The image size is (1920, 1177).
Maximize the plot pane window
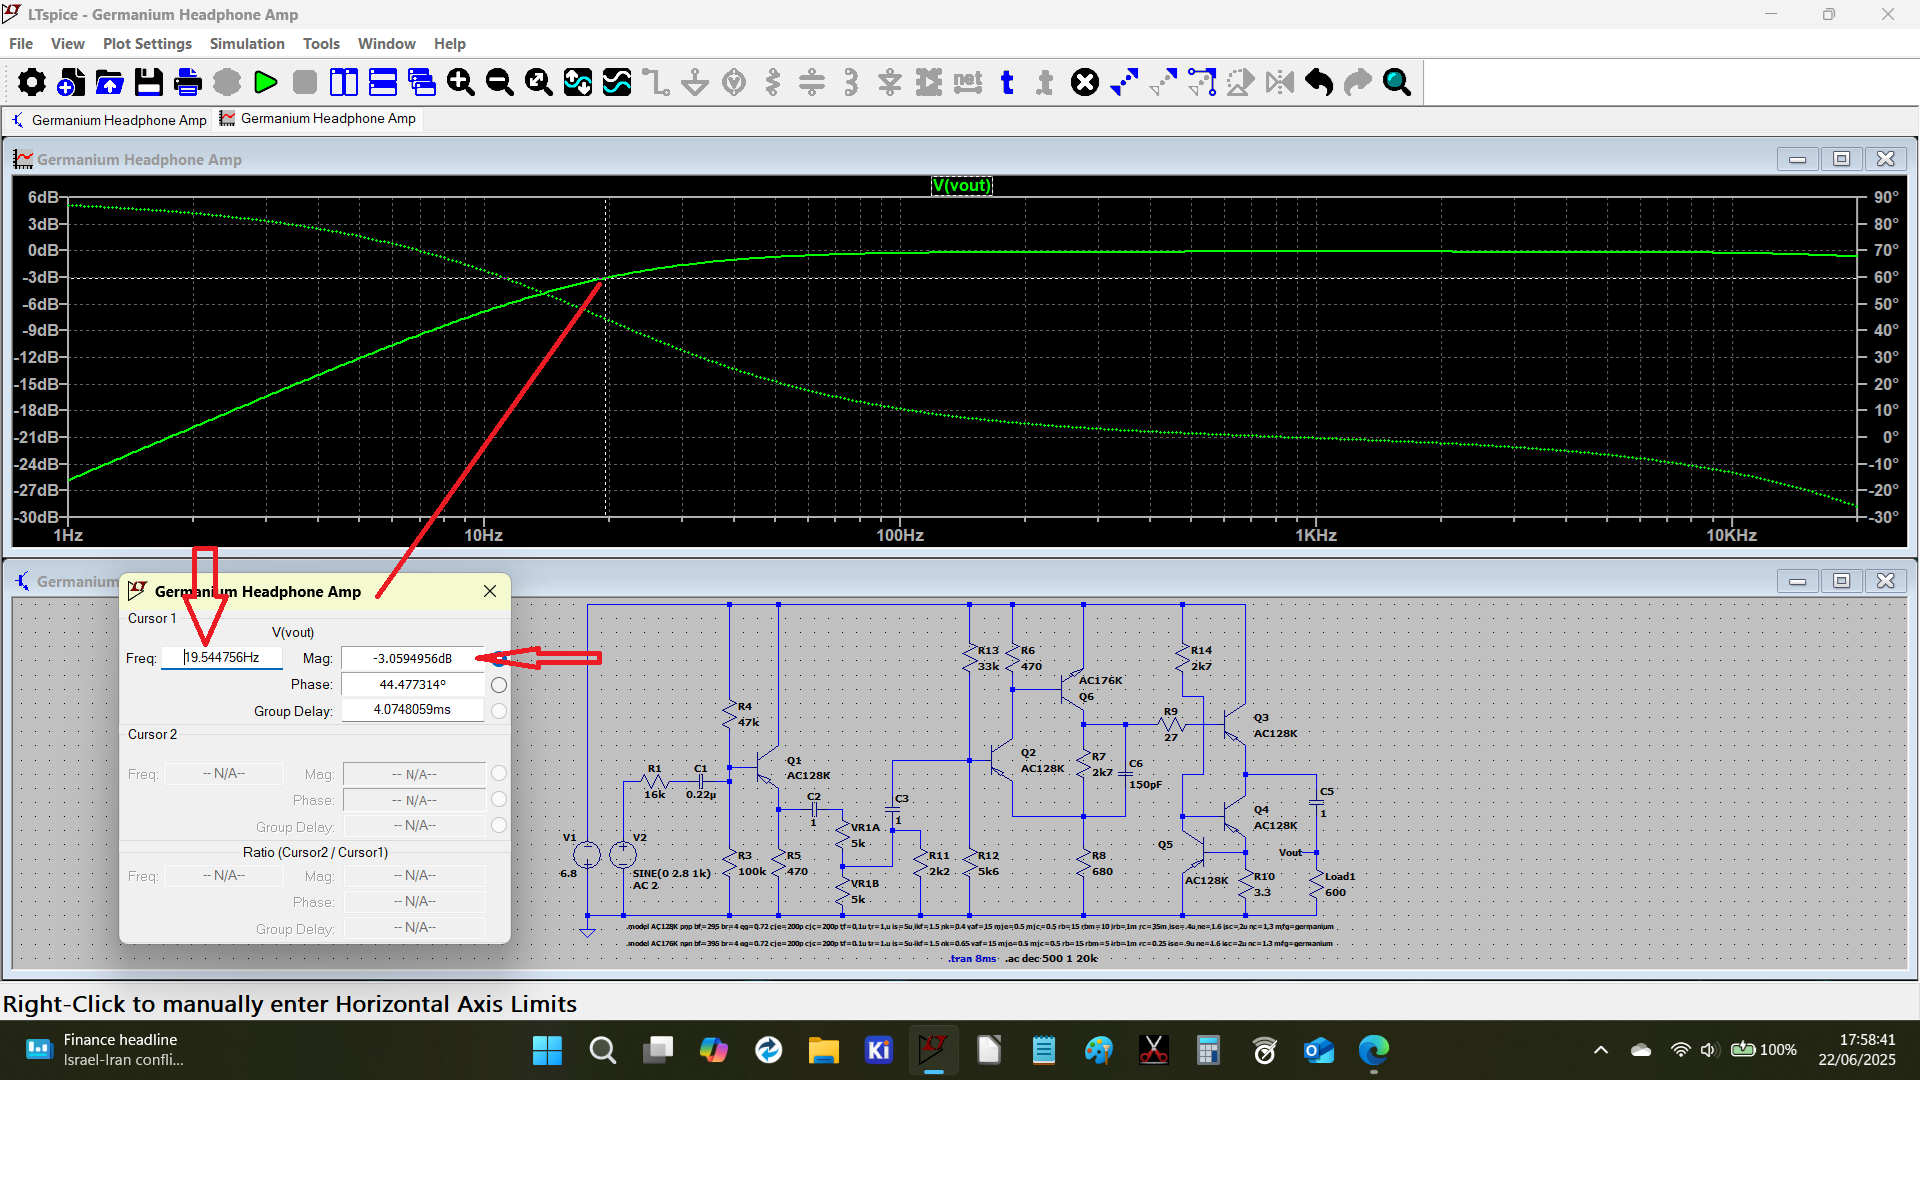(x=1841, y=159)
